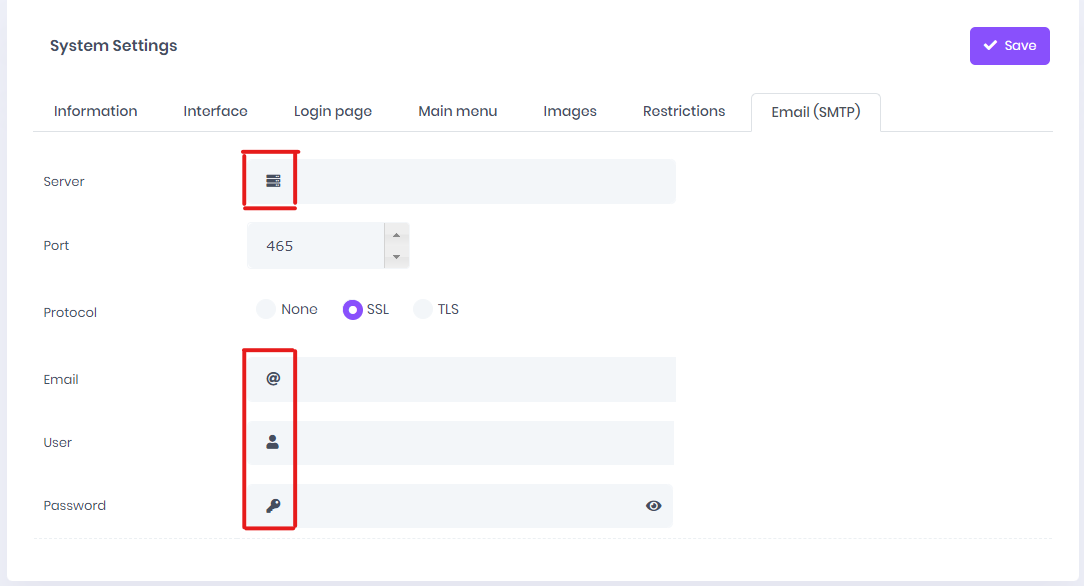Screen dimensions: 1084x586
Task: Switch to the Images tab
Action: pyautogui.click(x=570, y=111)
